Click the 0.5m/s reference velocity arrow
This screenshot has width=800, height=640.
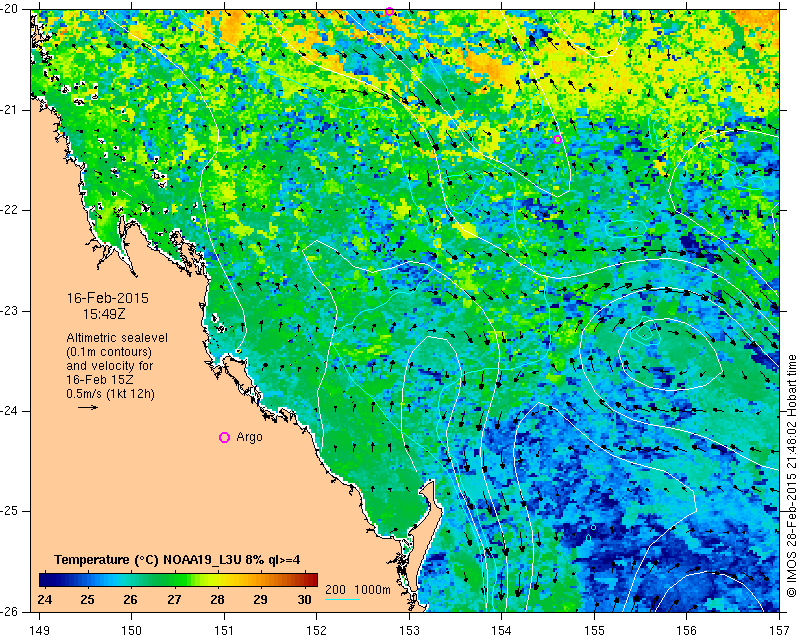point(88,407)
